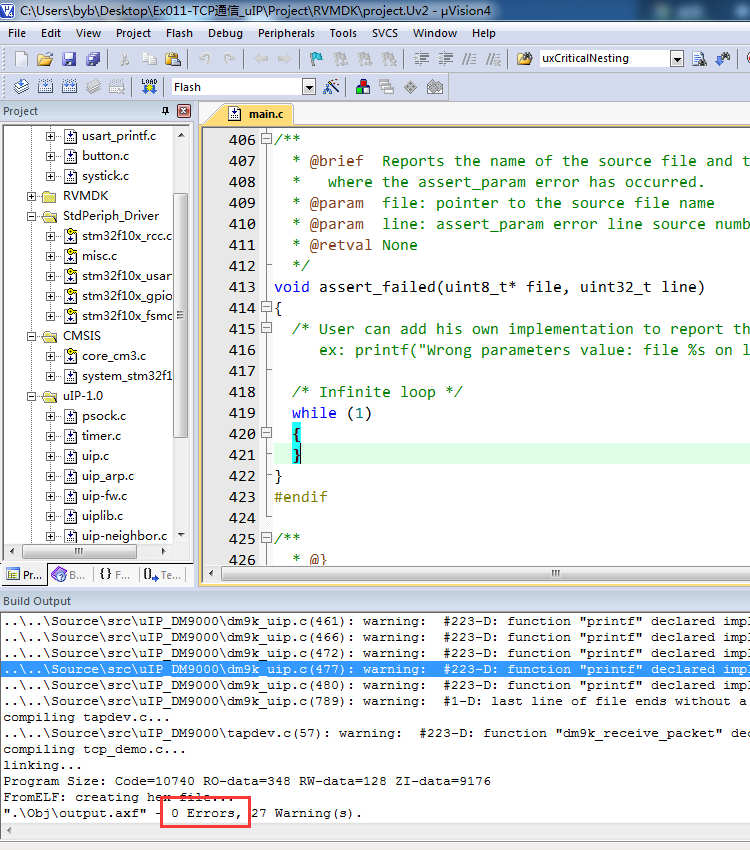The height and width of the screenshot is (850, 750).
Task: Click the Manage Multi-Project Workspace icon
Action: click(386, 87)
